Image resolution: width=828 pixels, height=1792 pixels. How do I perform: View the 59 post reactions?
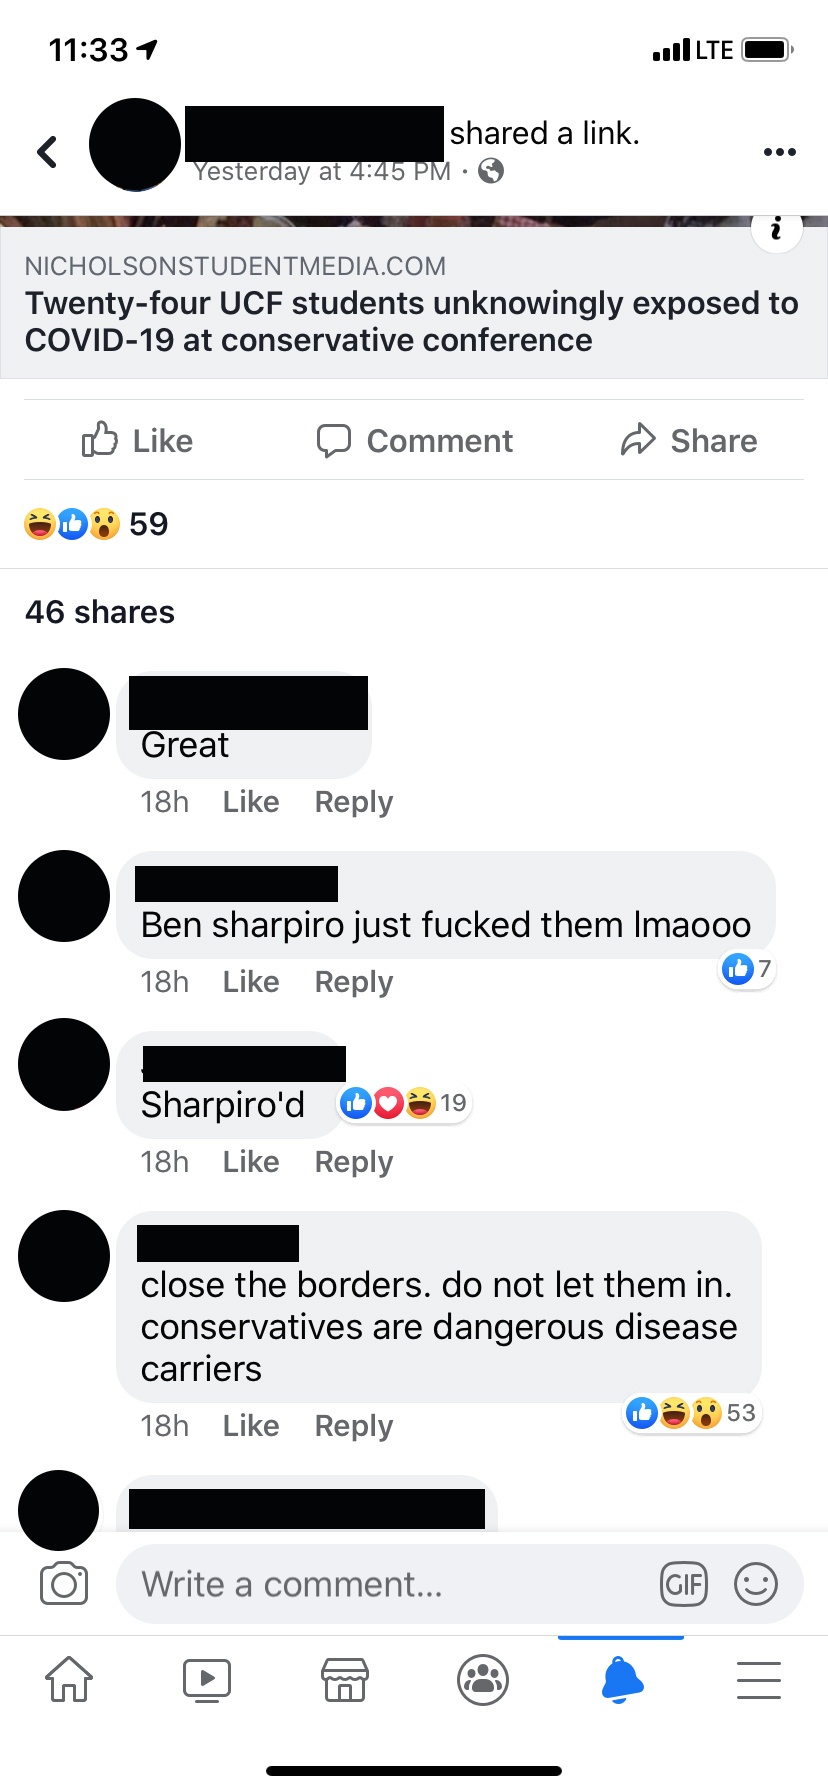click(96, 523)
